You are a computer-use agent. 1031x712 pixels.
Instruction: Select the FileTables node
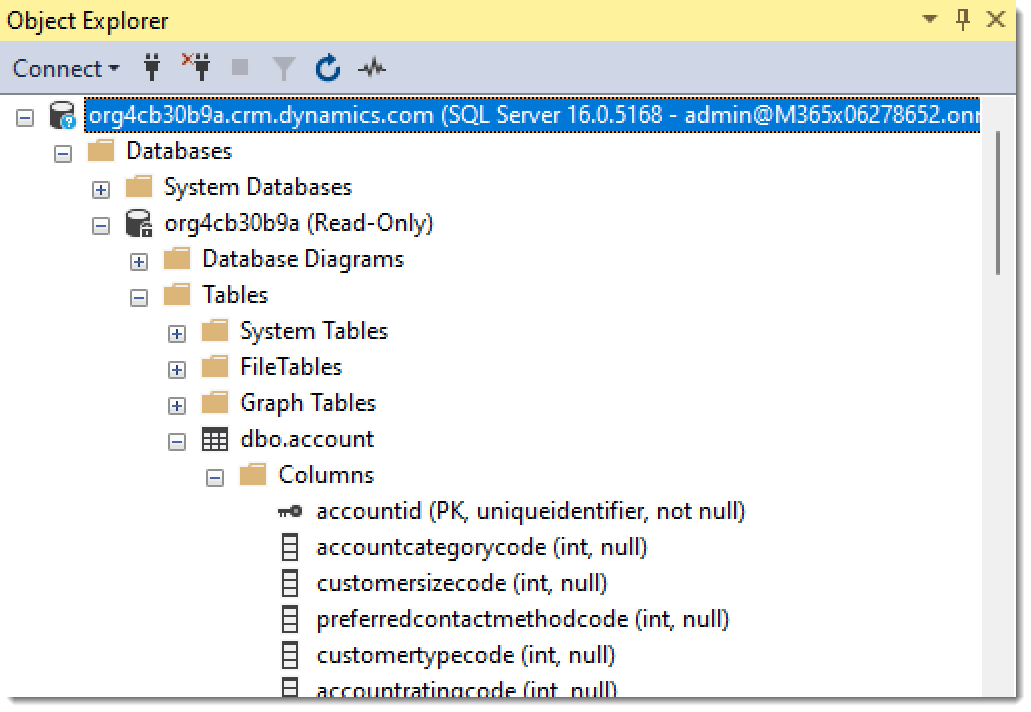coord(291,367)
